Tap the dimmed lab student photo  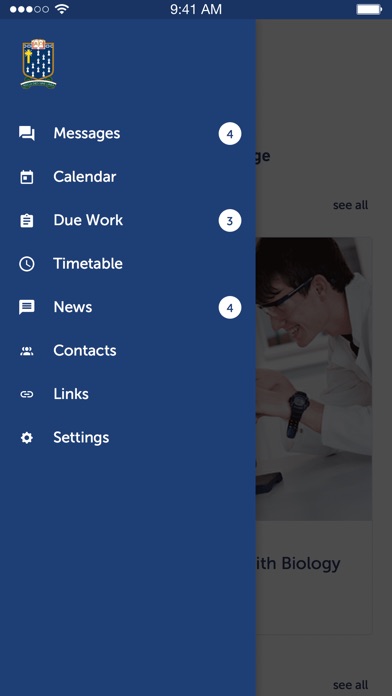click(314, 379)
